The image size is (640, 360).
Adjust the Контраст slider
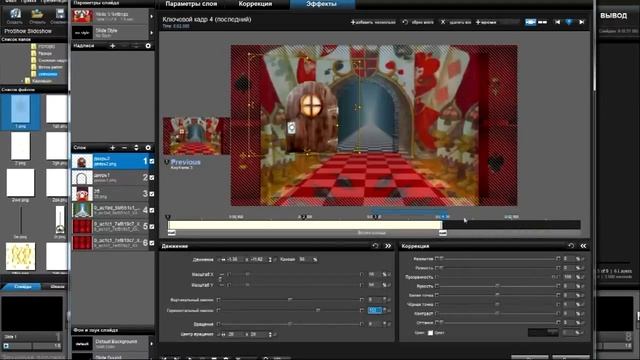pos(497,313)
